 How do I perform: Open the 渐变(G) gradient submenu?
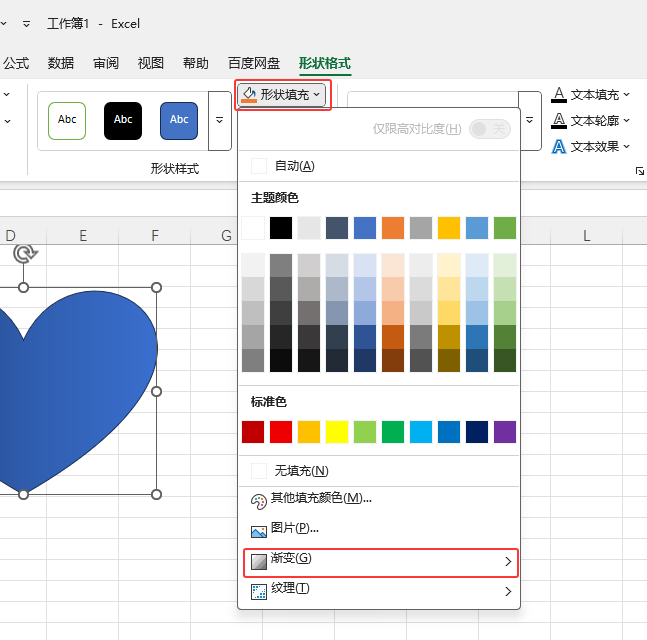[x=380, y=562]
